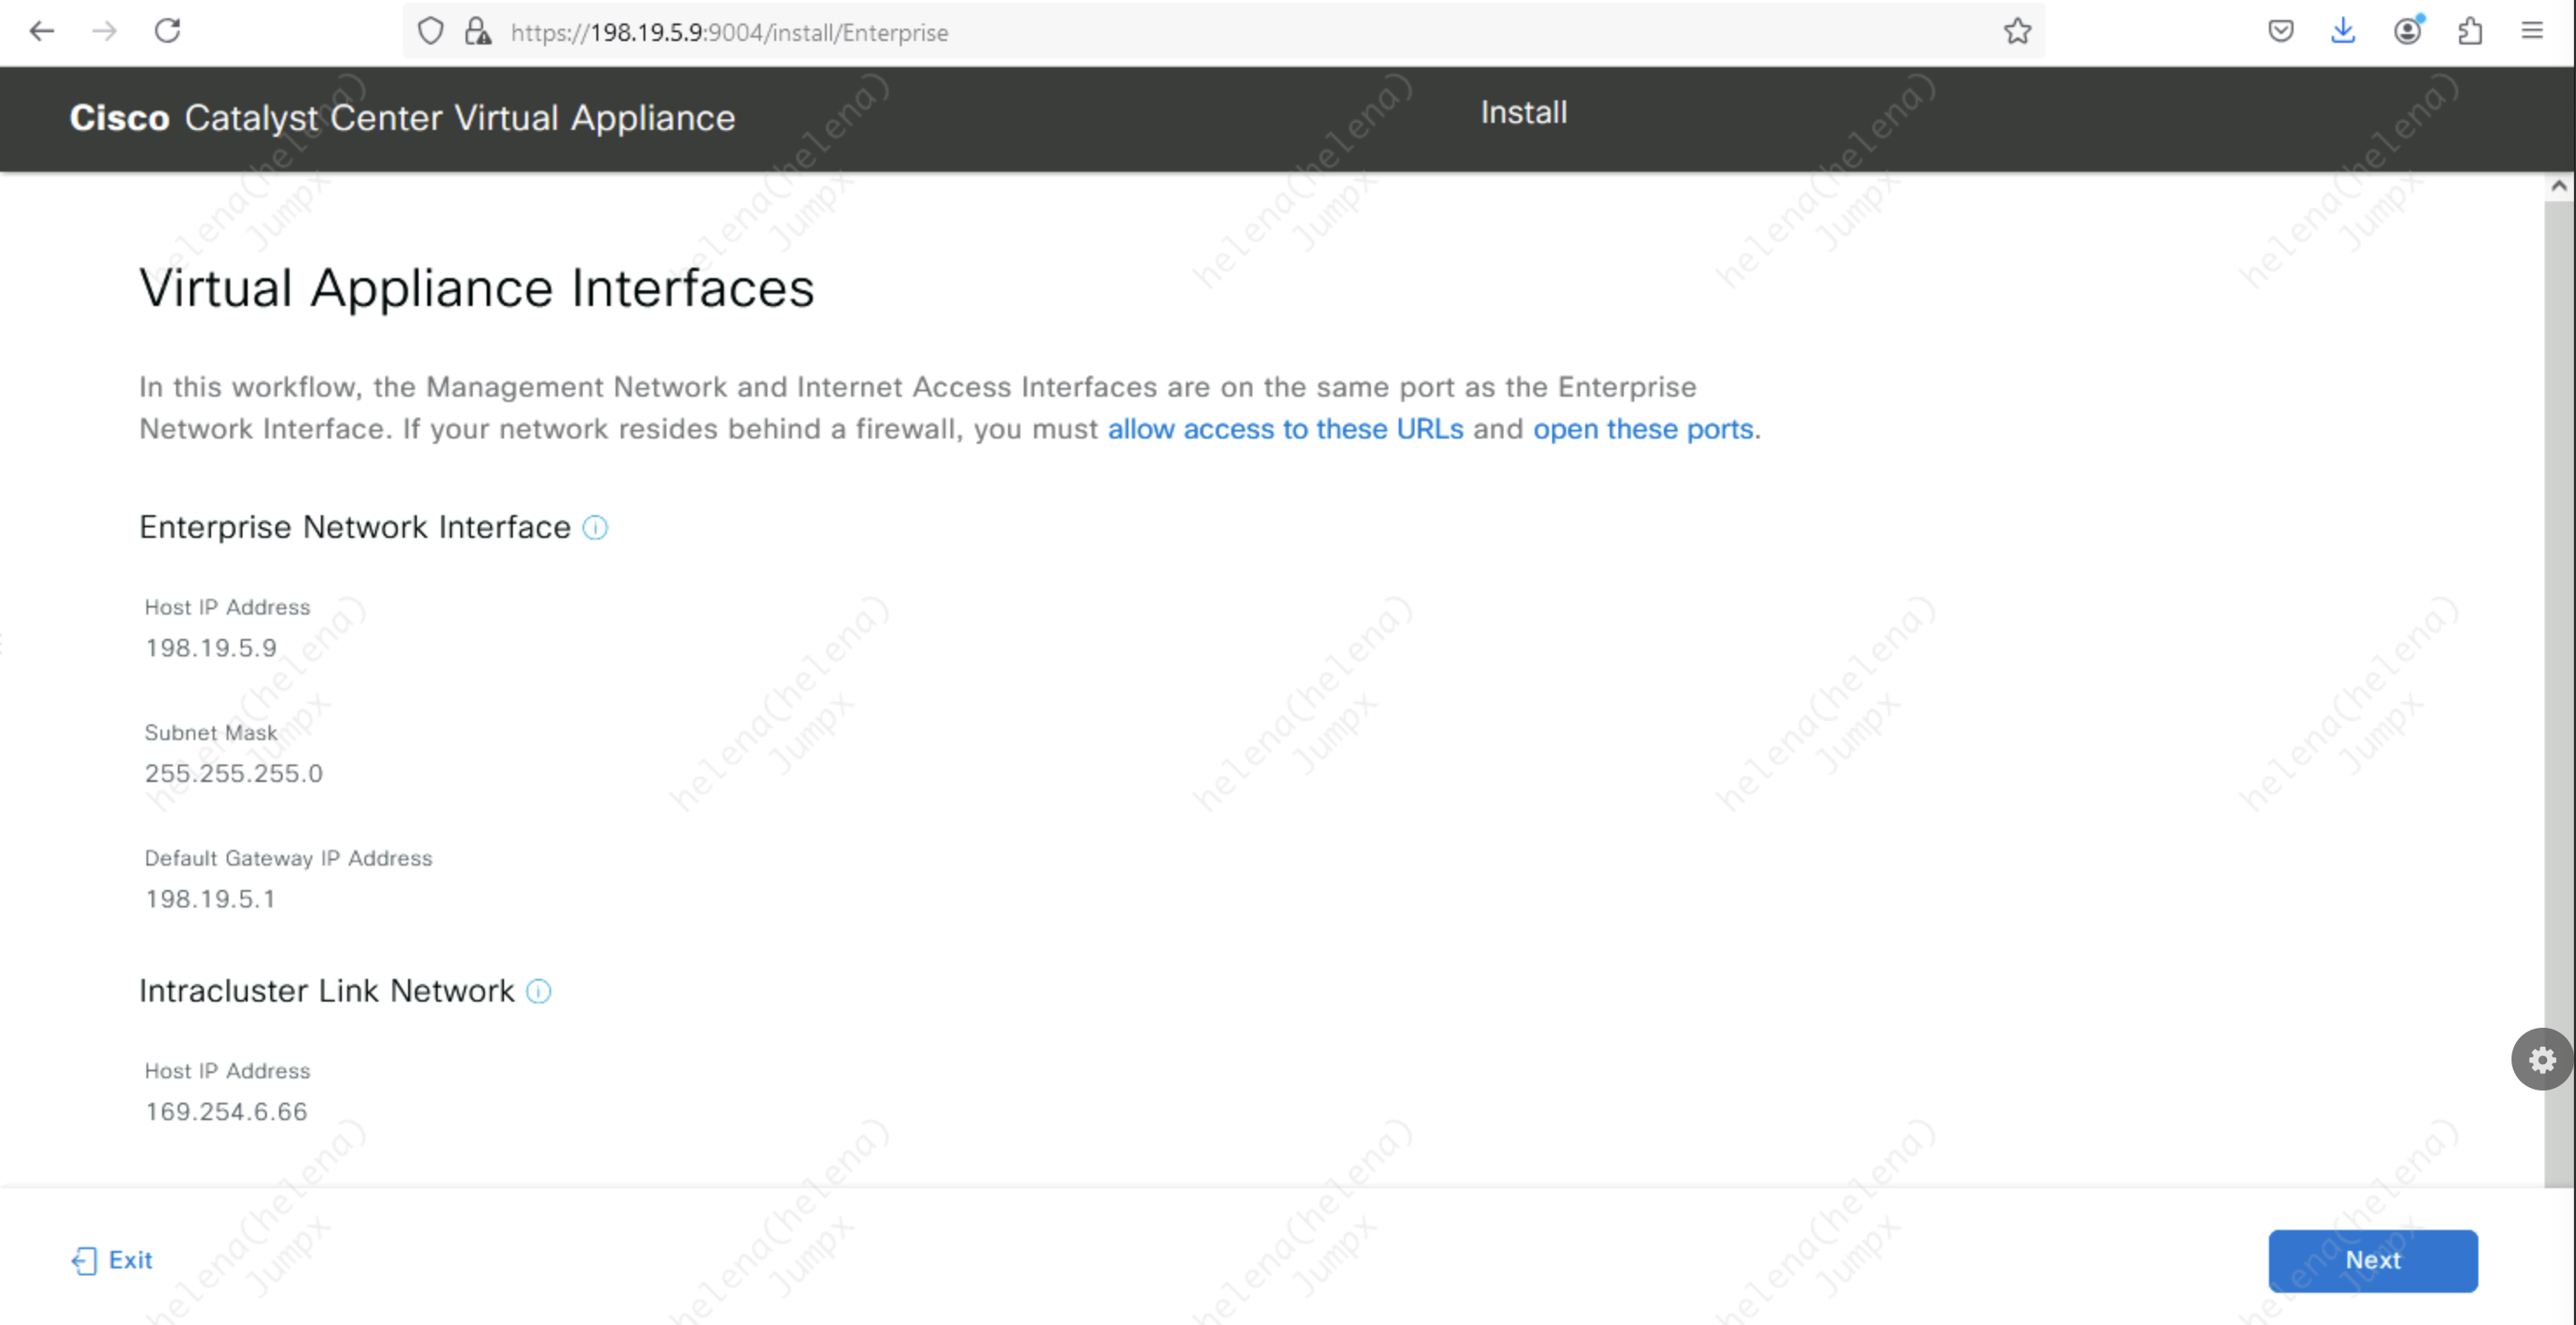The height and width of the screenshot is (1325, 2576).
Task: Open the browser downloads panel
Action: 2342,32
